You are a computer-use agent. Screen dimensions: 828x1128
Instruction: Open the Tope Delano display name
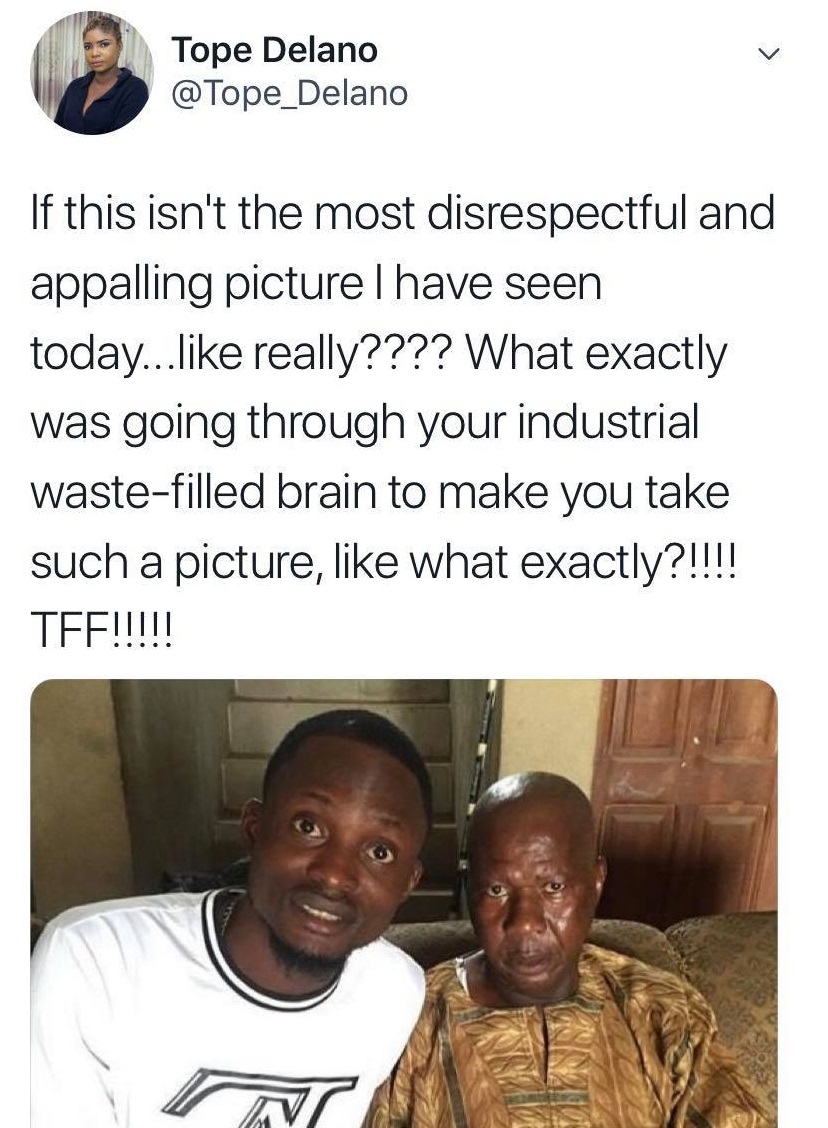(274, 48)
